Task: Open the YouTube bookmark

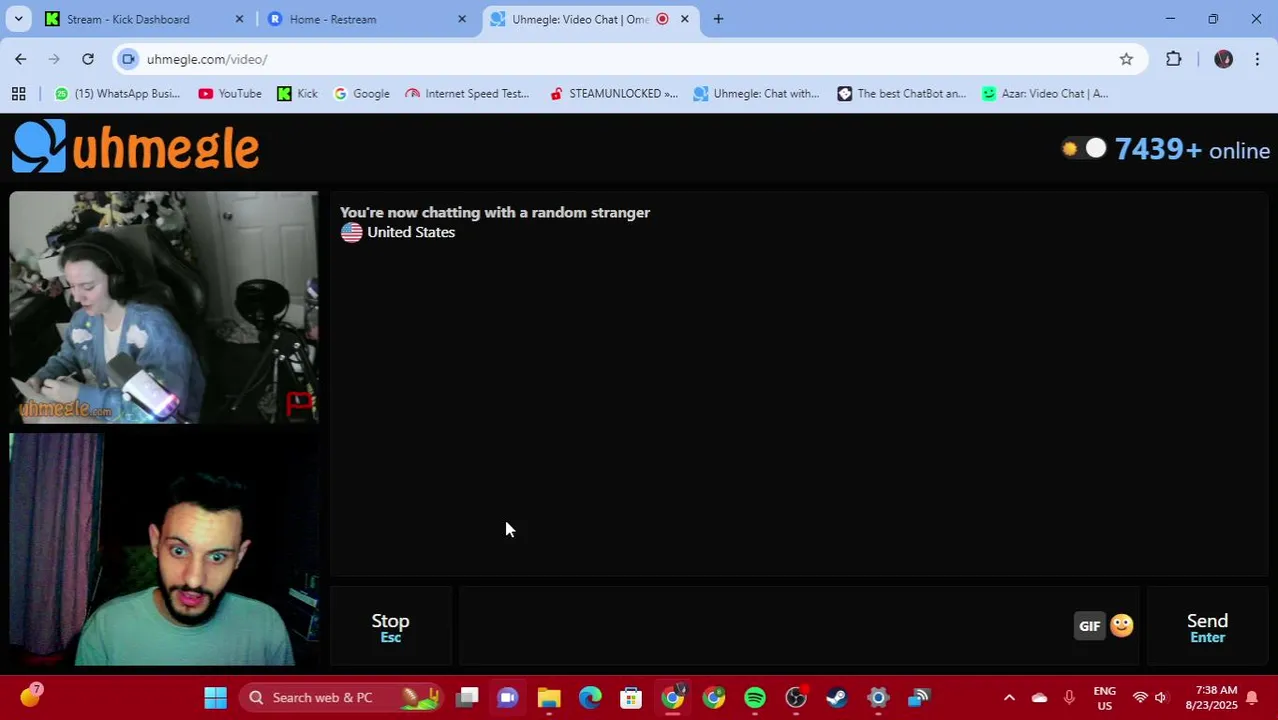Action: point(230,93)
